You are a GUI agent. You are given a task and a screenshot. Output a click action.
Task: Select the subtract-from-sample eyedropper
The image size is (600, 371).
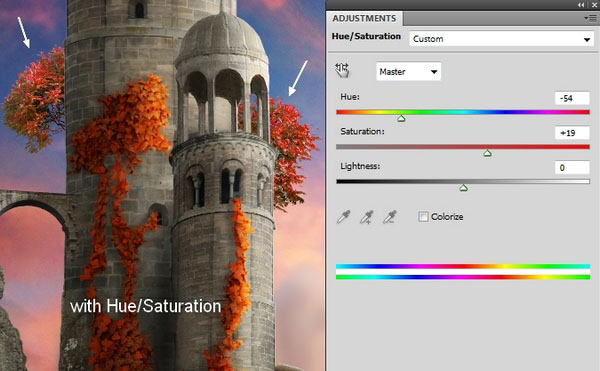point(390,217)
